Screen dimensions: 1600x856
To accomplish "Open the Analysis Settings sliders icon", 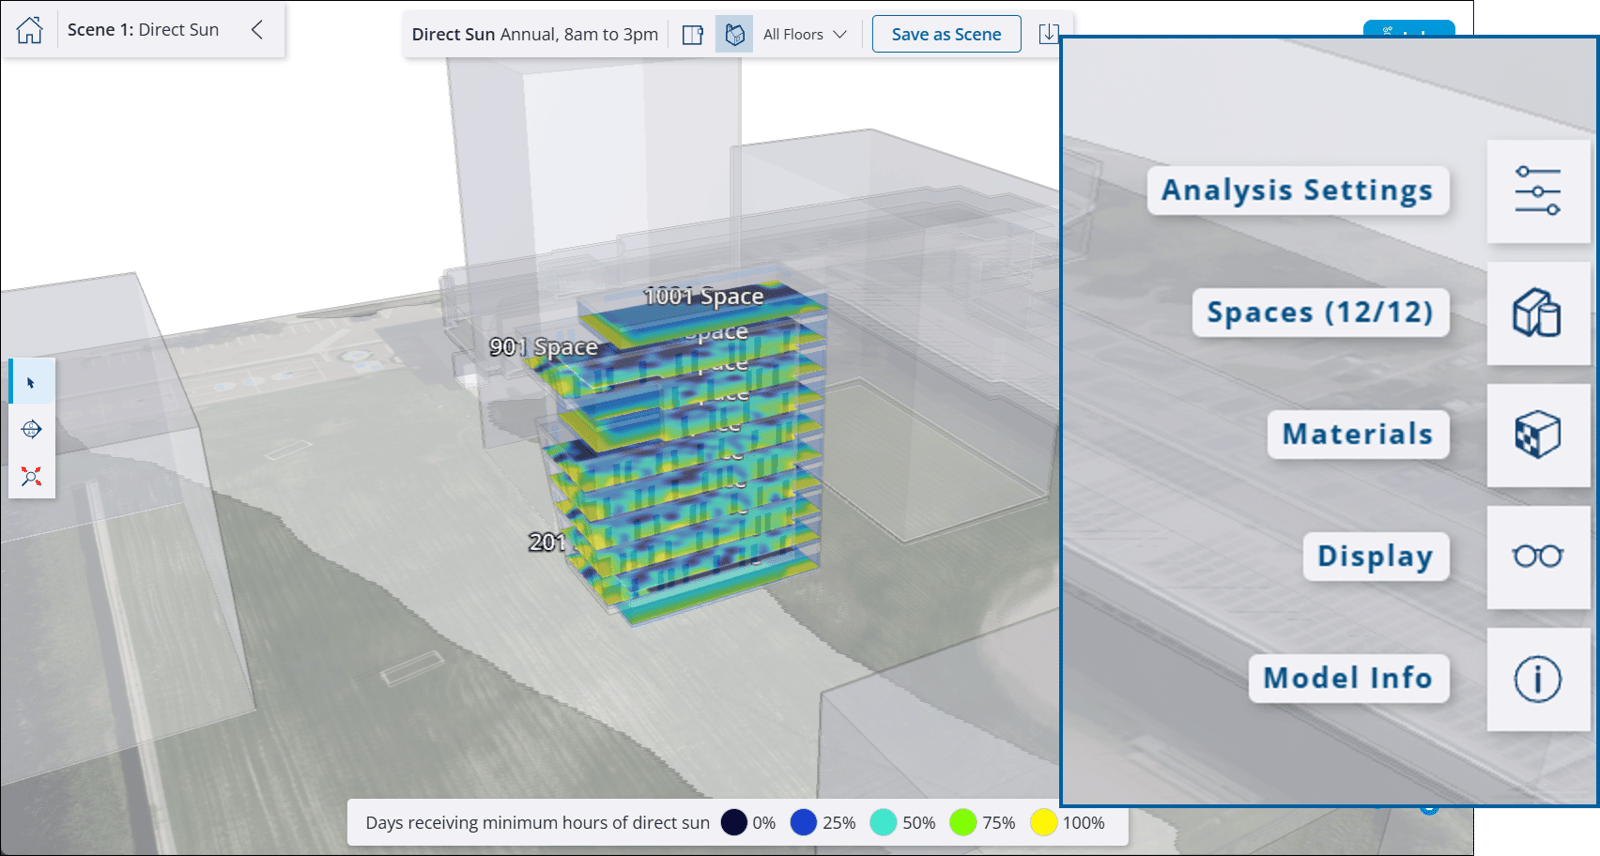I will (1538, 191).
